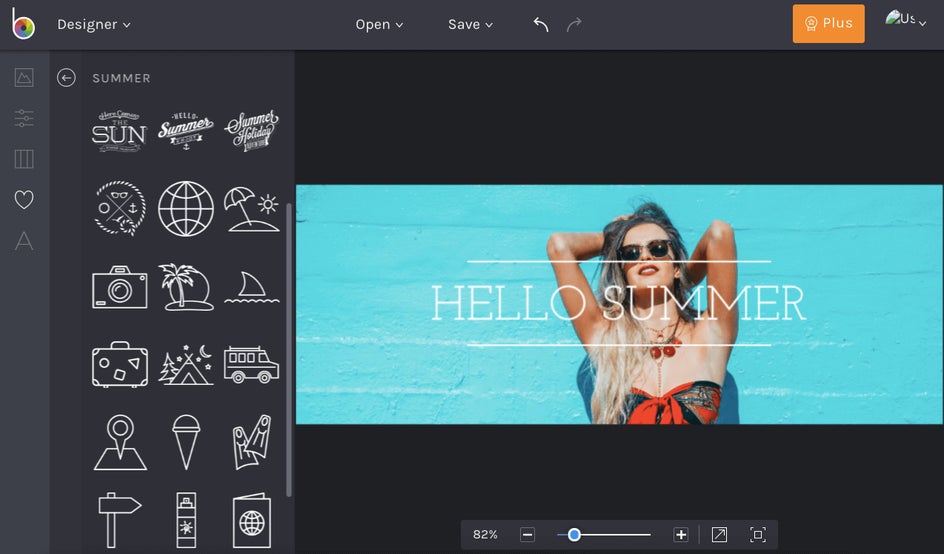Insert the map location pin graphic
Viewport: 944px width, 554px height.
tap(120, 443)
